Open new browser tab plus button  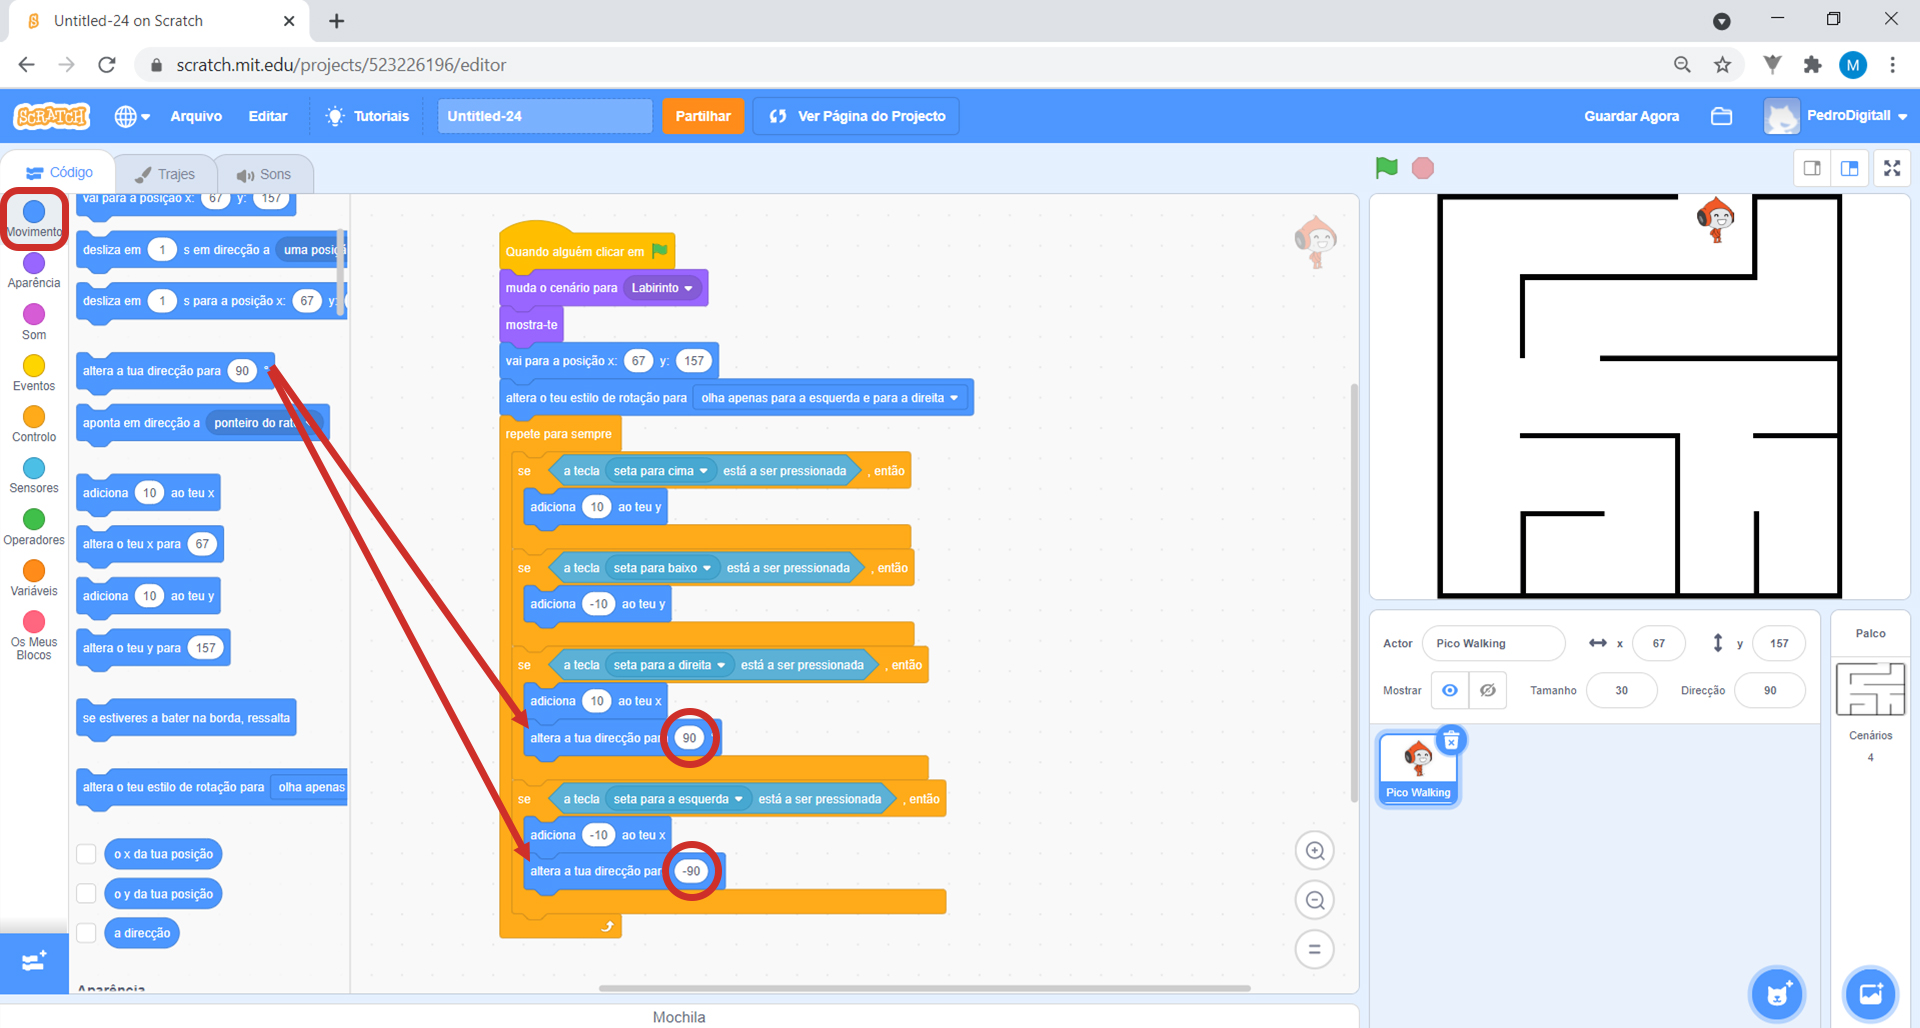(337, 21)
